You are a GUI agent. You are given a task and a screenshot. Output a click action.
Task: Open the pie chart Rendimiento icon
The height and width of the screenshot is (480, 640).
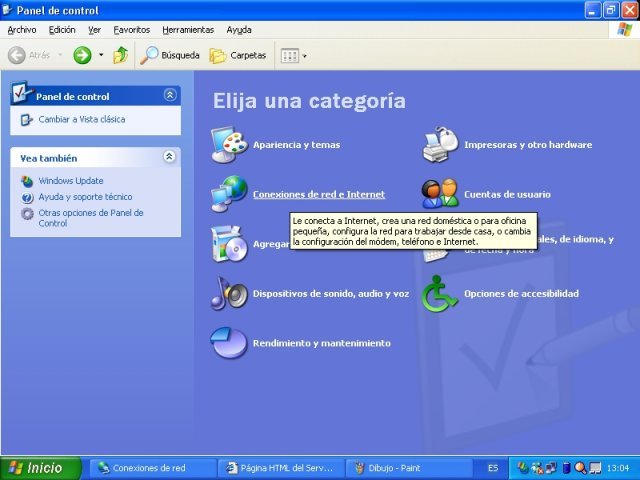[229, 343]
